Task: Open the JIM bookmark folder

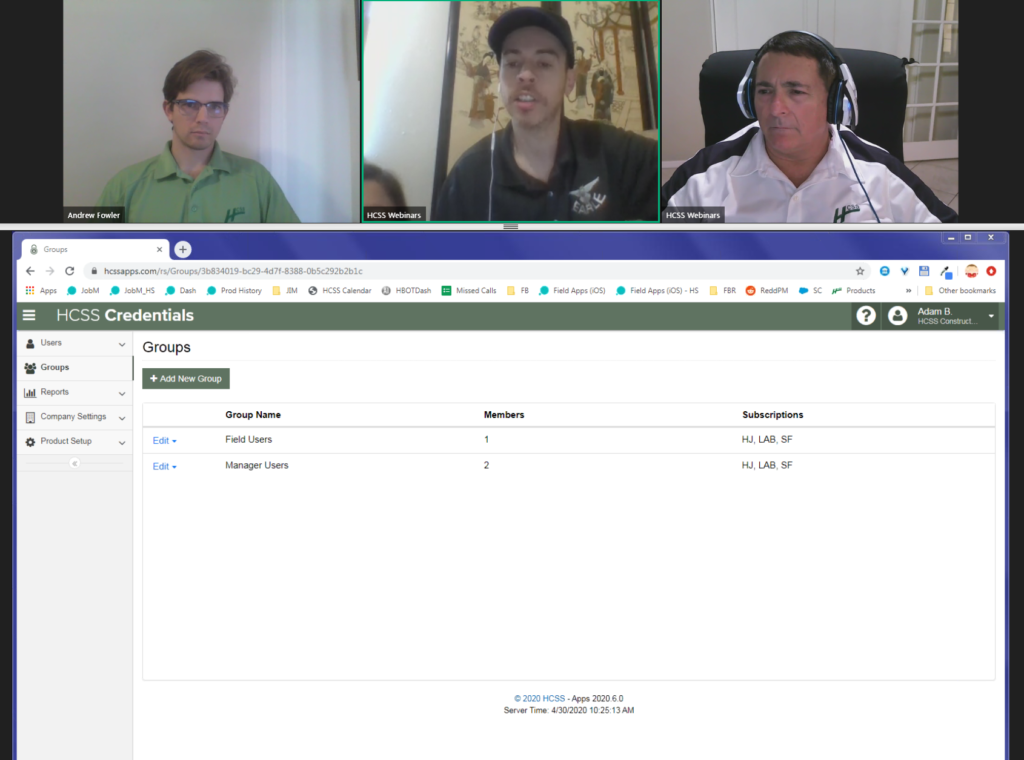Action: click(285, 291)
